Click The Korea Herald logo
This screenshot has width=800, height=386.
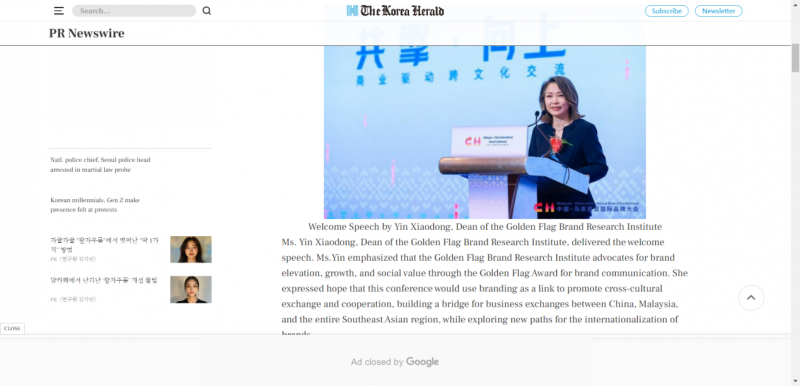(x=395, y=11)
